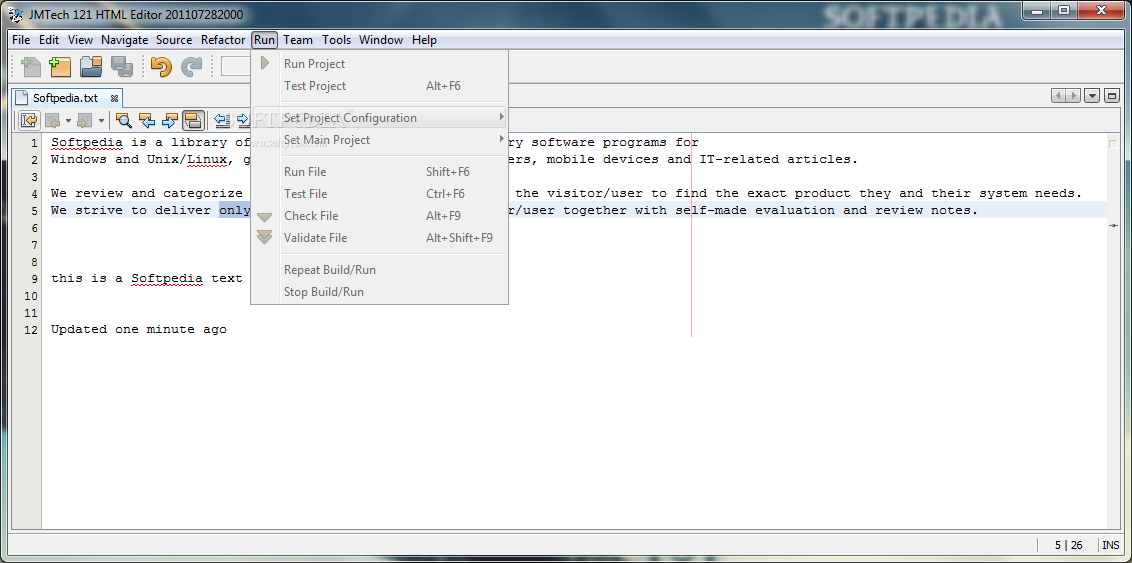Open the Refactor menu
The width and height of the screenshot is (1132, 563).
click(x=223, y=40)
